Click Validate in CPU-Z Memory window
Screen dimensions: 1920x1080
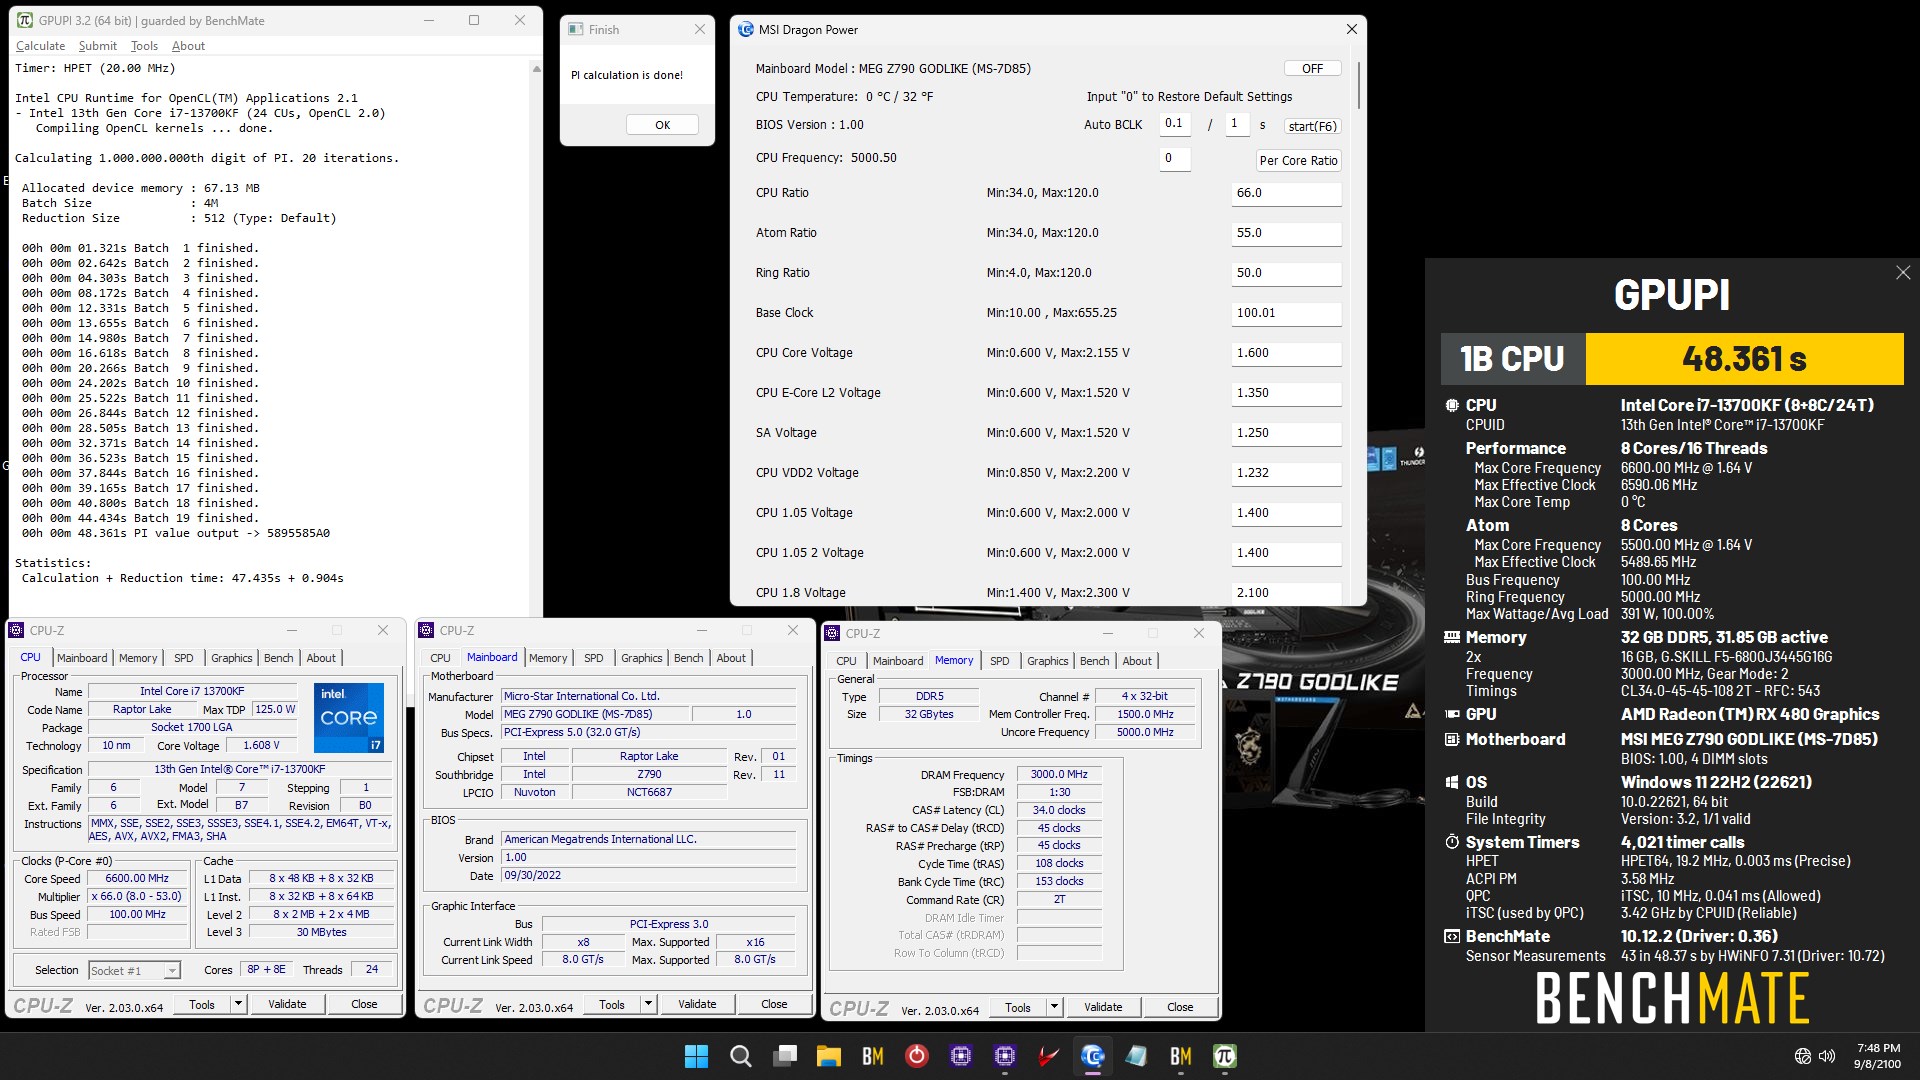click(x=1103, y=1007)
